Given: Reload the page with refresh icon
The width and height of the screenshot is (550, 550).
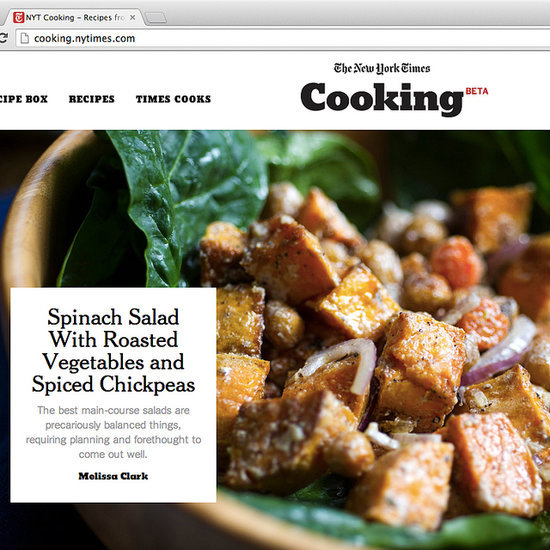Looking at the screenshot, I should 3,38.
